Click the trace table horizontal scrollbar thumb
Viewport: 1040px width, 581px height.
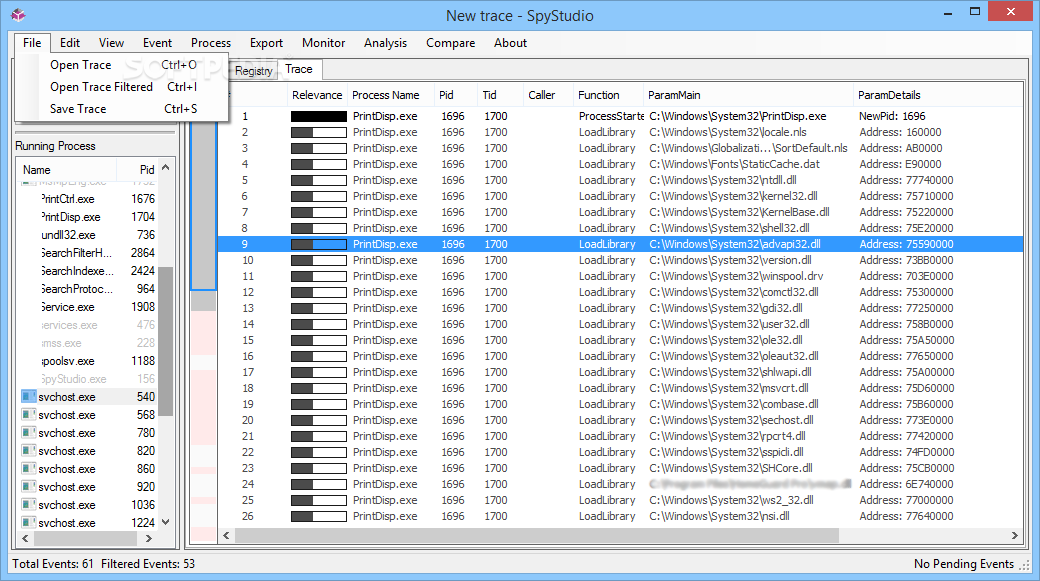[537, 535]
